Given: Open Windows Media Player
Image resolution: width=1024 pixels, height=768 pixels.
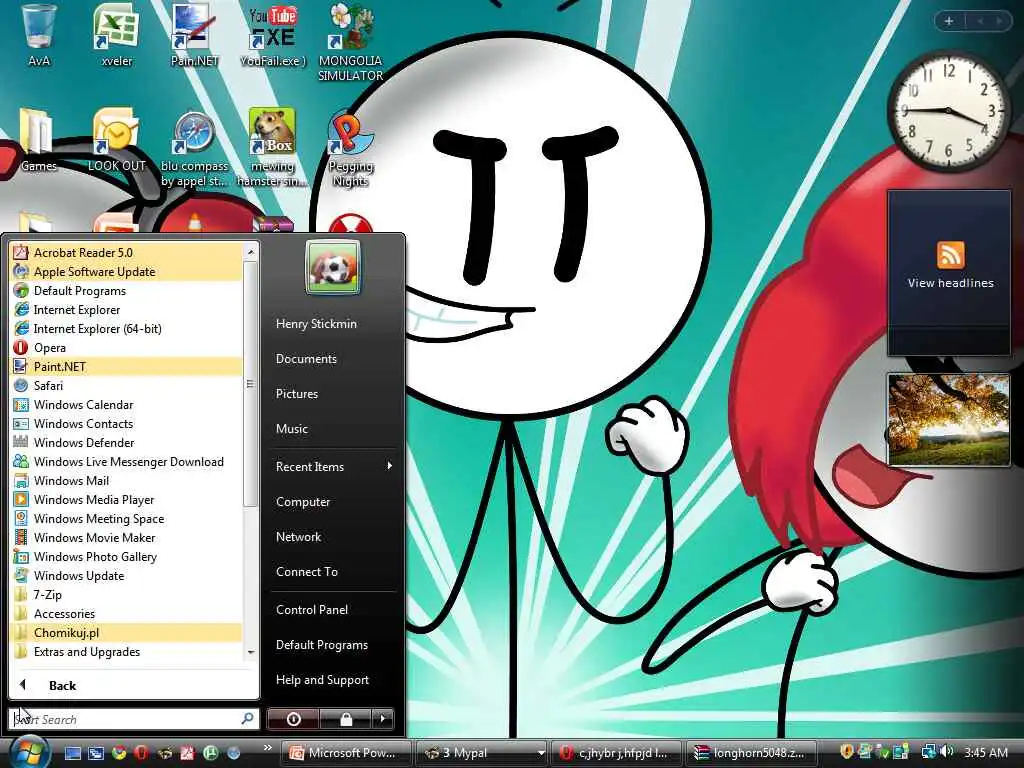Looking at the screenshot, I should point(127,499).
